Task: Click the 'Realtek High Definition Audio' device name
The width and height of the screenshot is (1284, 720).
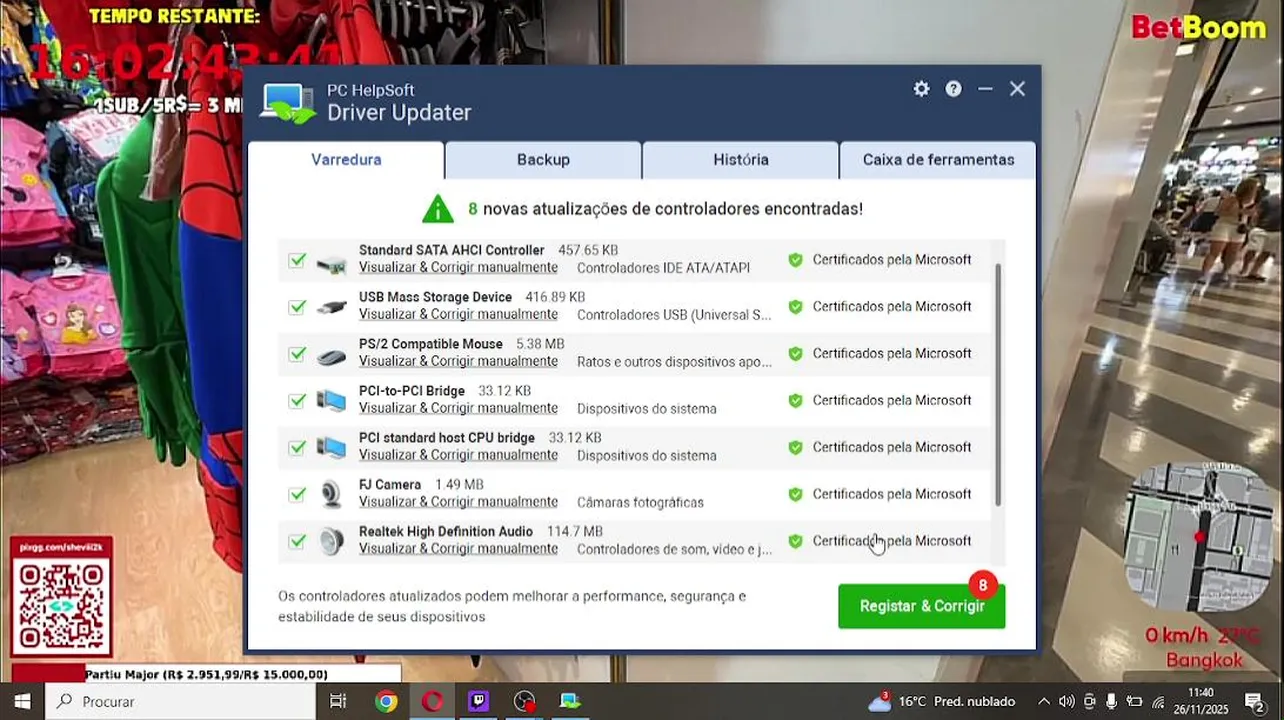Action: [x=446, y=532]
